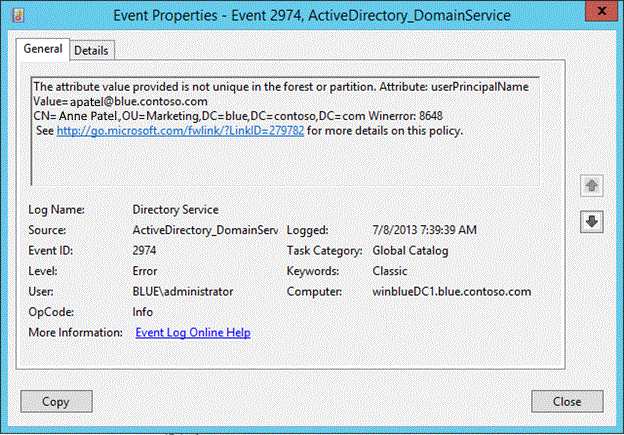Viewport: 624px width, 435px height.
Task: Show previous event with up arrow
Action: [591, 185]
